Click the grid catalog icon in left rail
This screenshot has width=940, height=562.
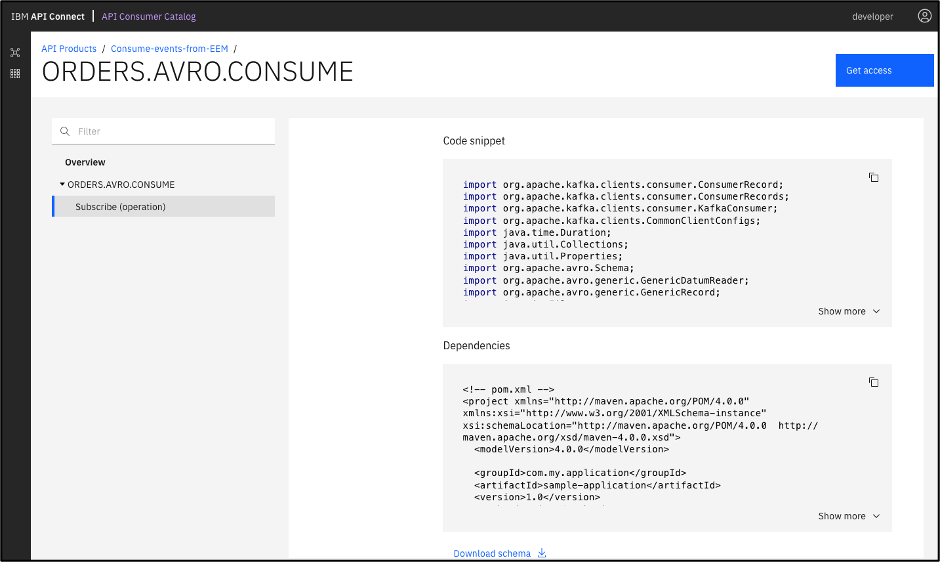[x=15, y=73]
